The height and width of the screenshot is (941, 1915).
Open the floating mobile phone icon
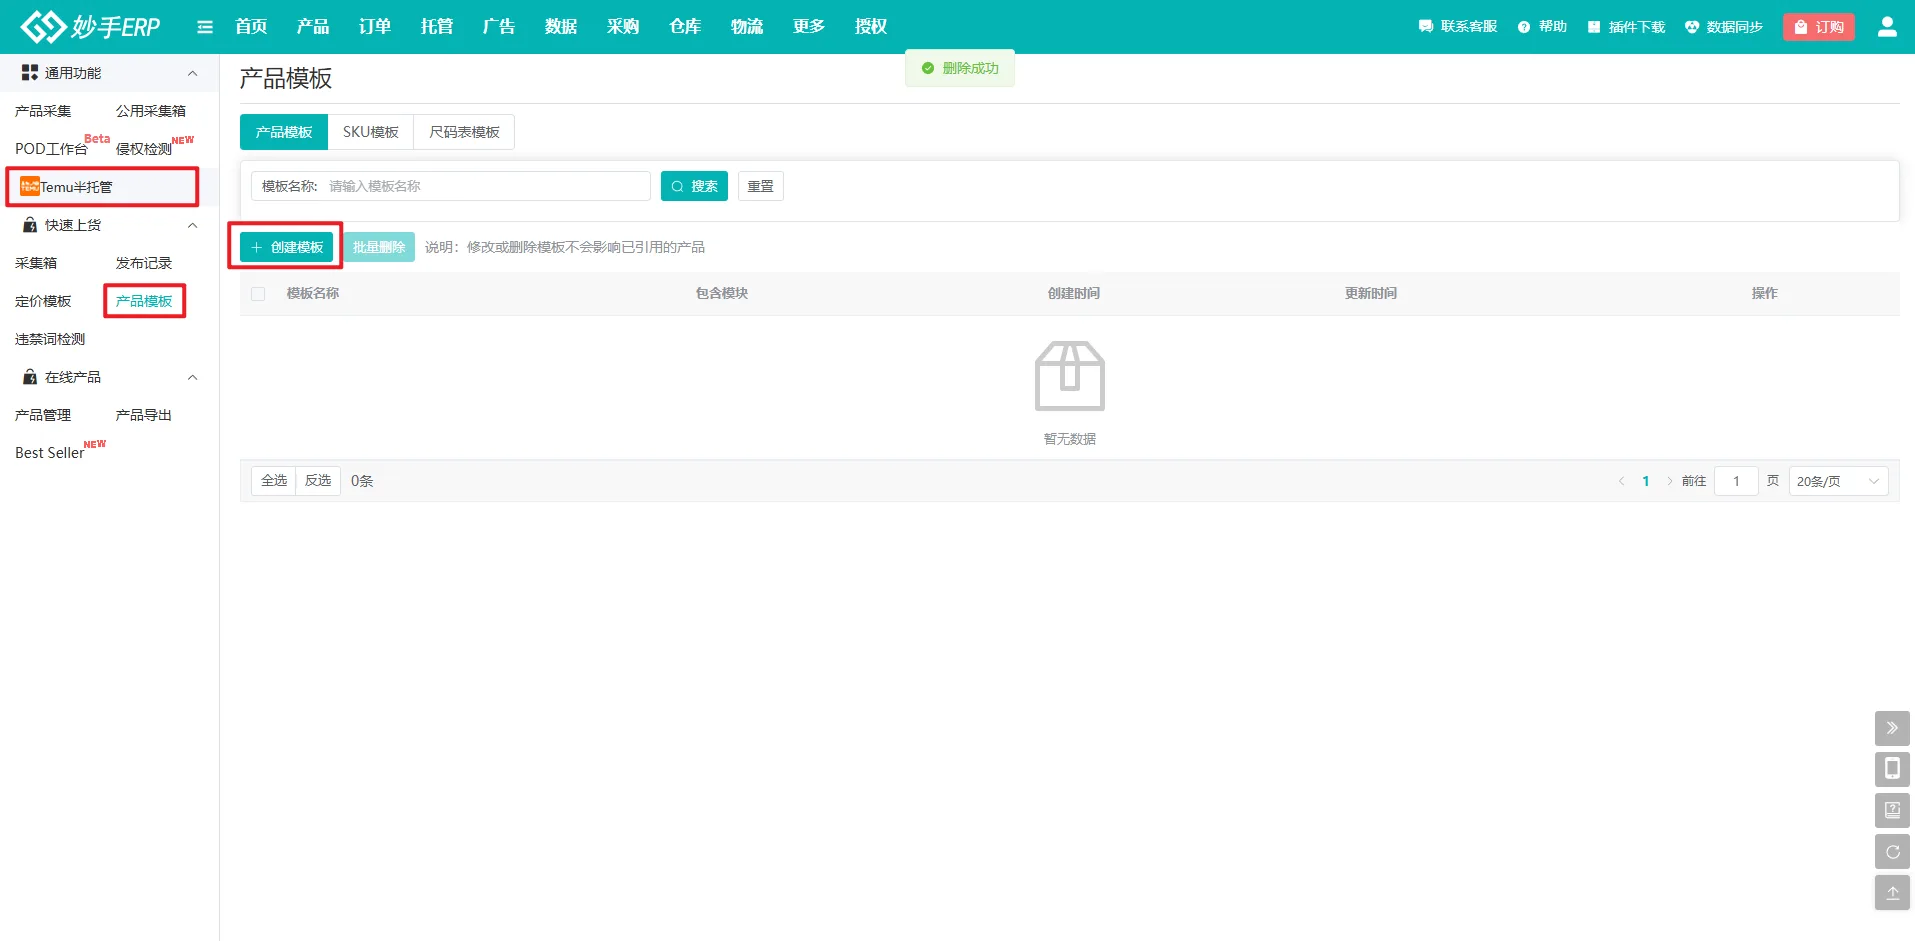coord(1892,769)
